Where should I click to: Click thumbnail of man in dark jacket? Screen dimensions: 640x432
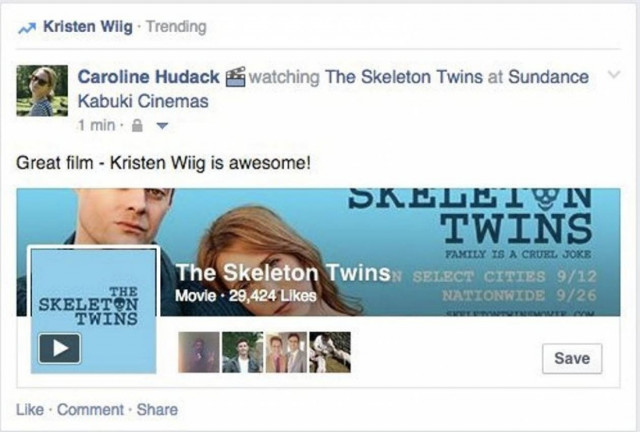(x=242, y=352)
